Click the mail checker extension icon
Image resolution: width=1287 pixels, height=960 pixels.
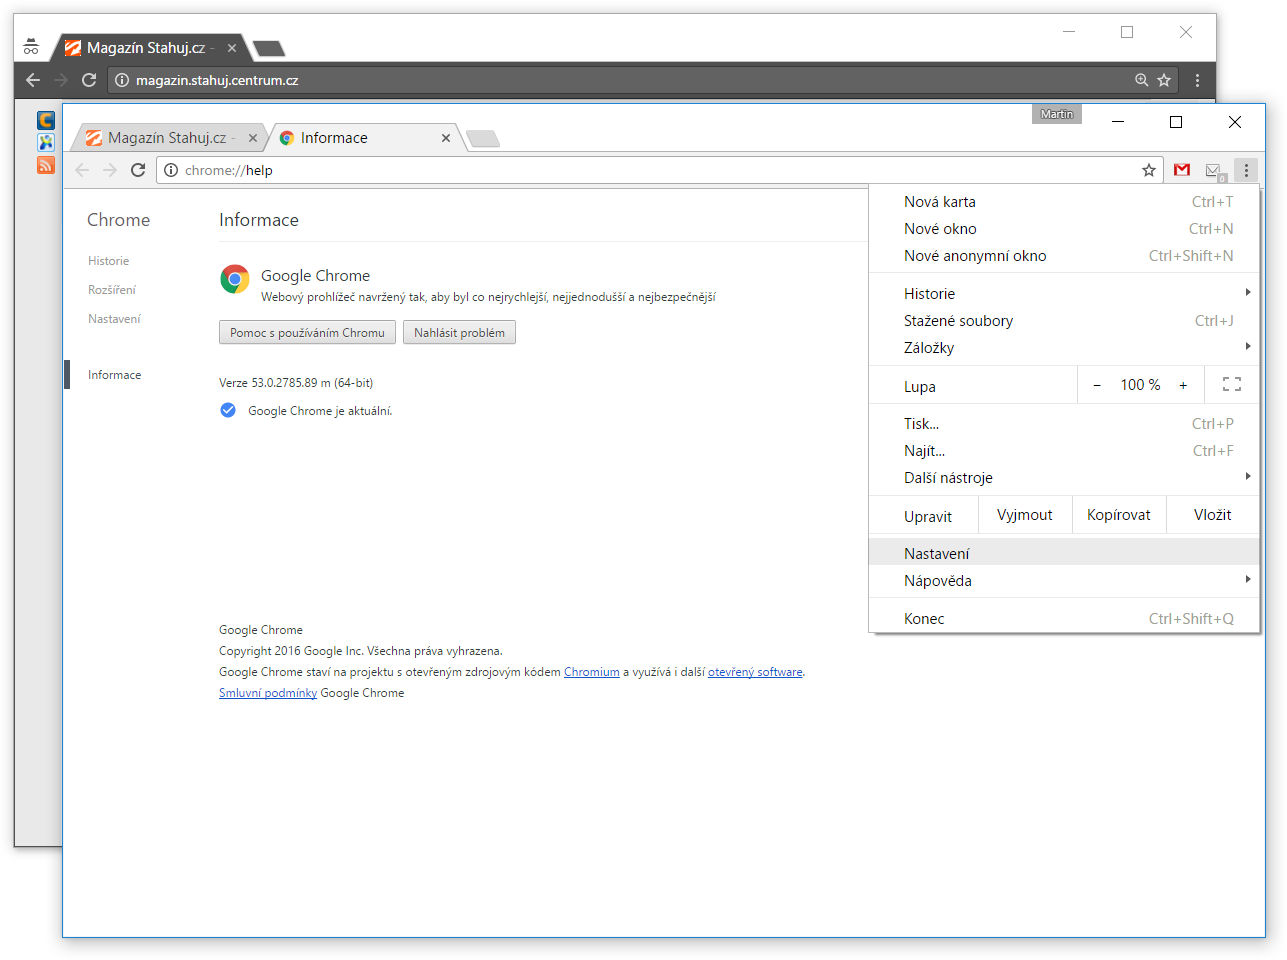(x=1214, y=171)
